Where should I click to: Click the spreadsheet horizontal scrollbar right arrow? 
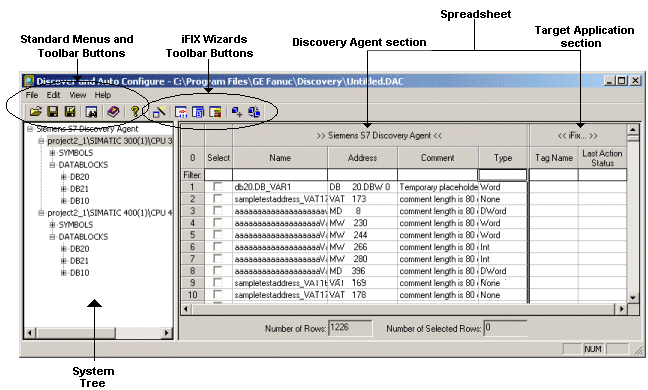(x=621, y=309)
